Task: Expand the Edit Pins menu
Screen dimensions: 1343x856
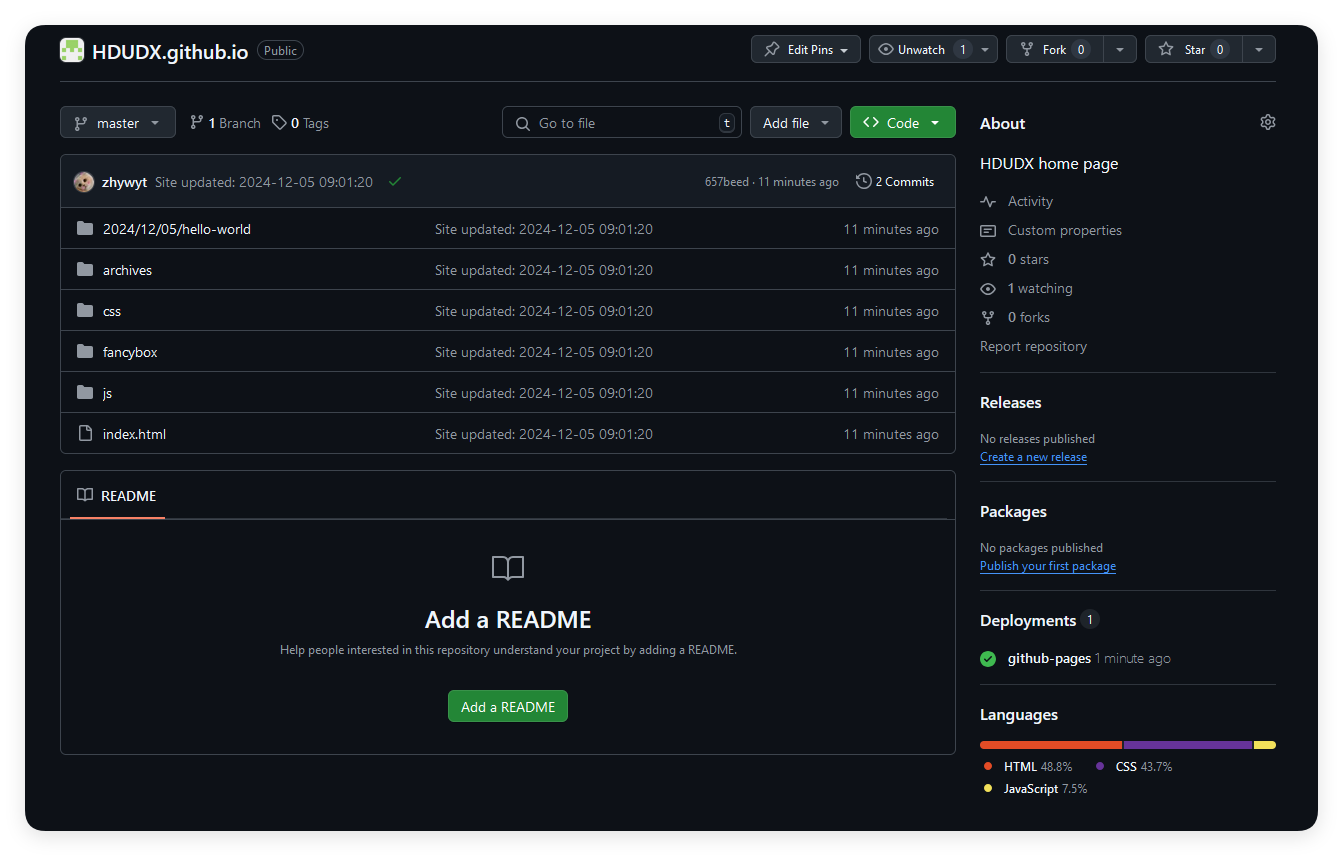Action: pyautogui.click(x=806, y=49)
